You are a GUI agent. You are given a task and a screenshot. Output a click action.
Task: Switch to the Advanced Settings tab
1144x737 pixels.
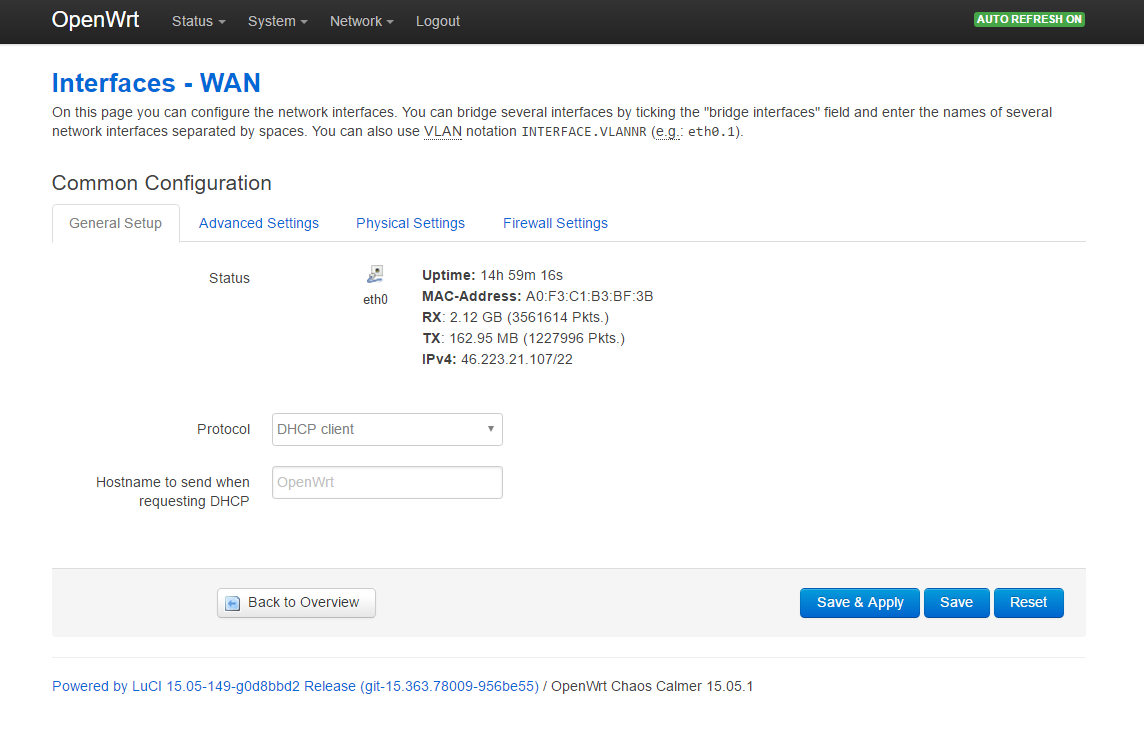pos(258,223)
